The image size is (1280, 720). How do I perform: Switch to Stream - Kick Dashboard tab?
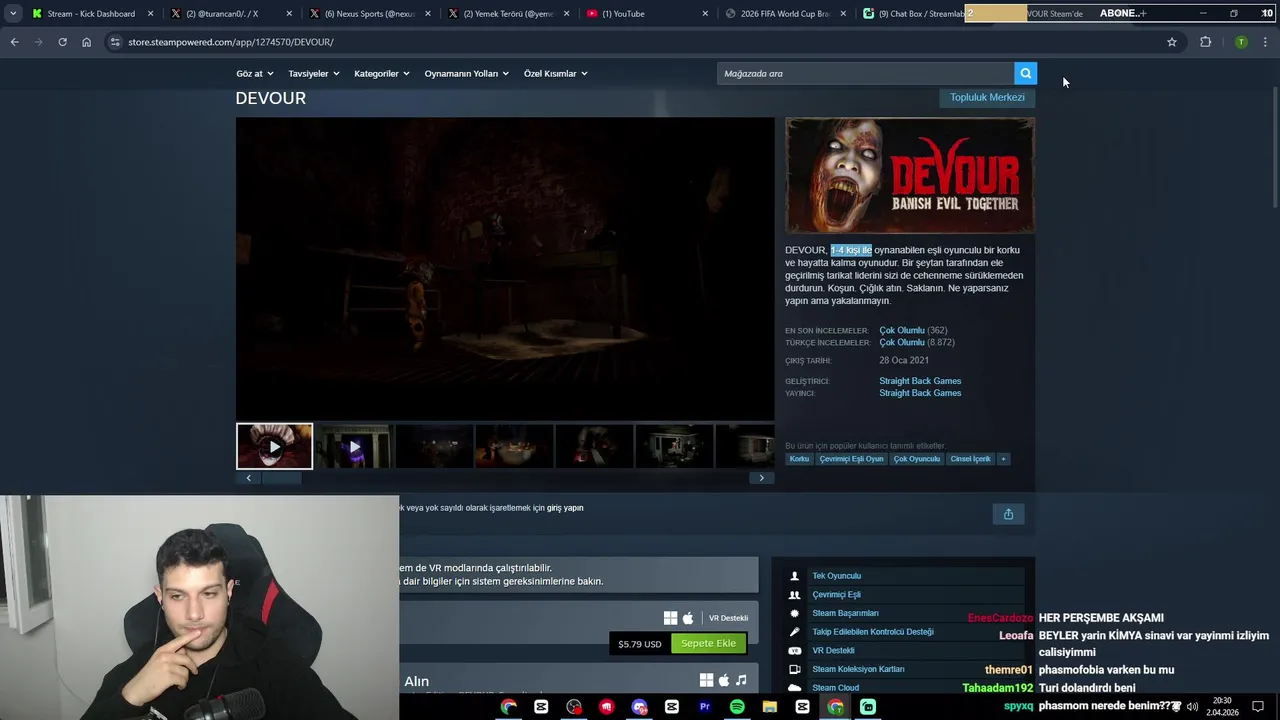[92, 14]
